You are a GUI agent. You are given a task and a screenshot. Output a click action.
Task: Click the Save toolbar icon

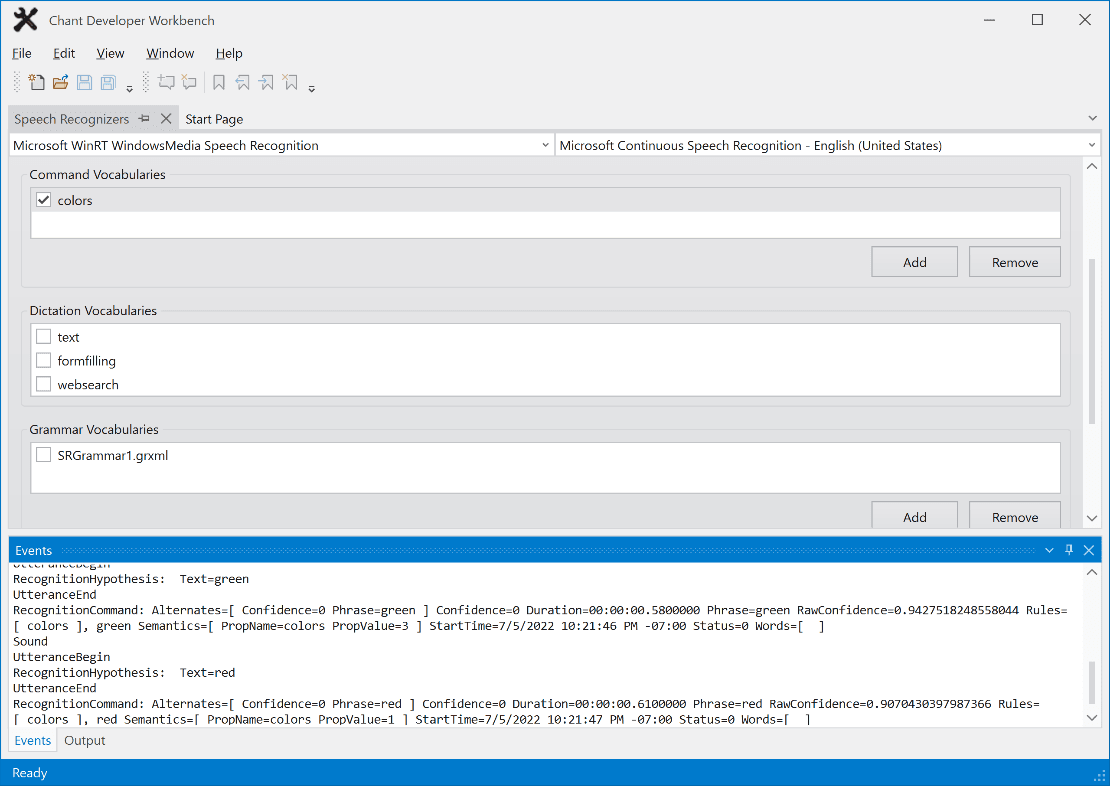[x=84, y=82]
